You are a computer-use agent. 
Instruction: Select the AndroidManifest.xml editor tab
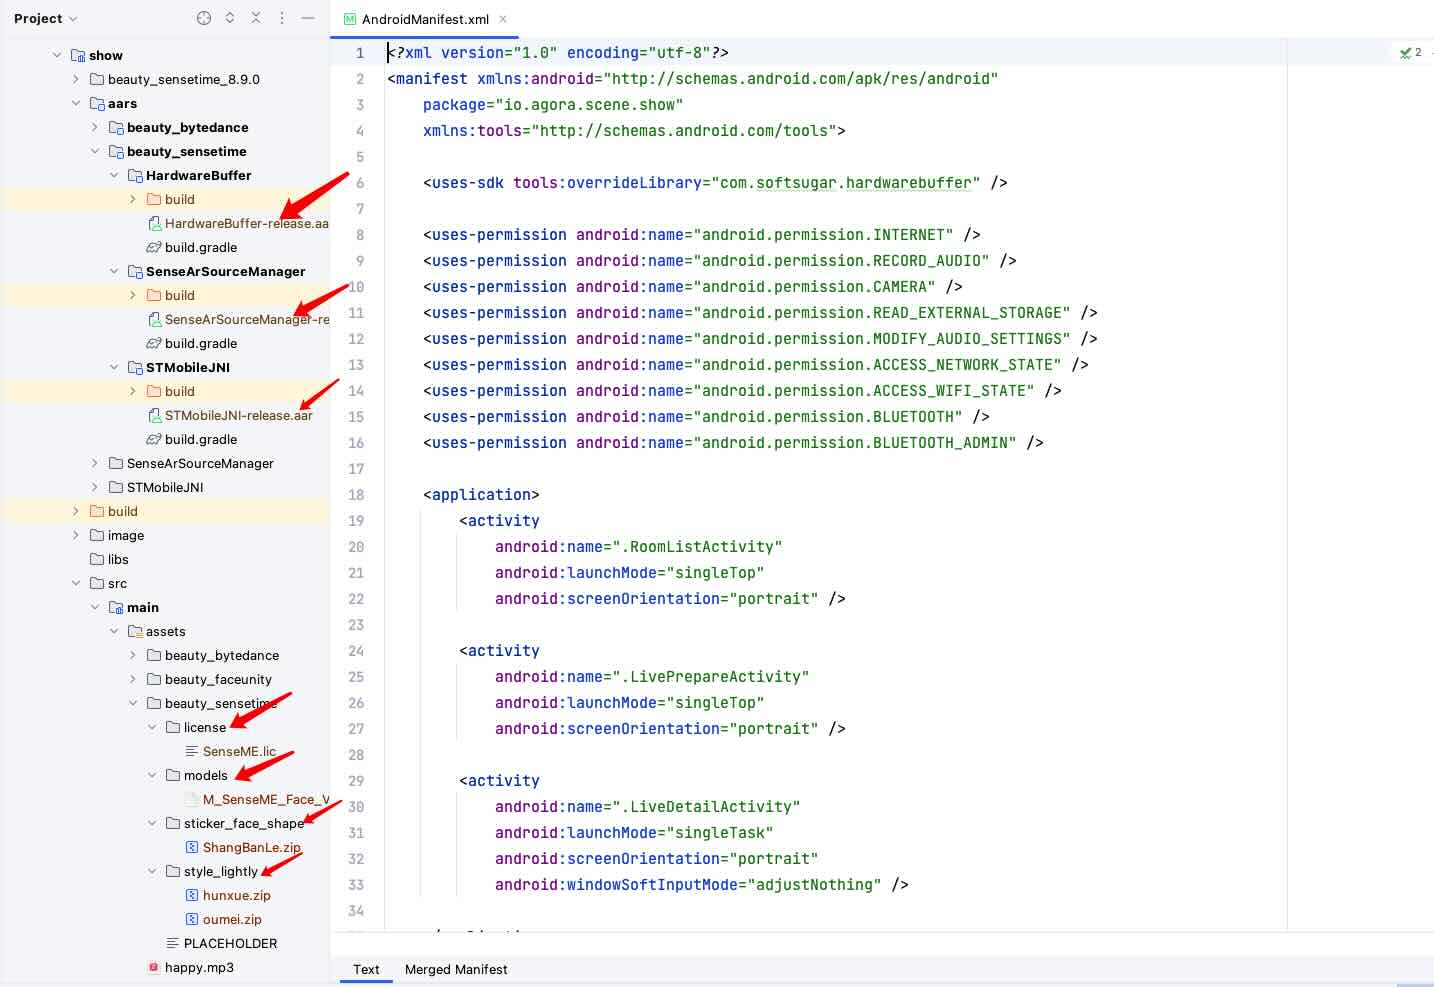pos(425,19)
